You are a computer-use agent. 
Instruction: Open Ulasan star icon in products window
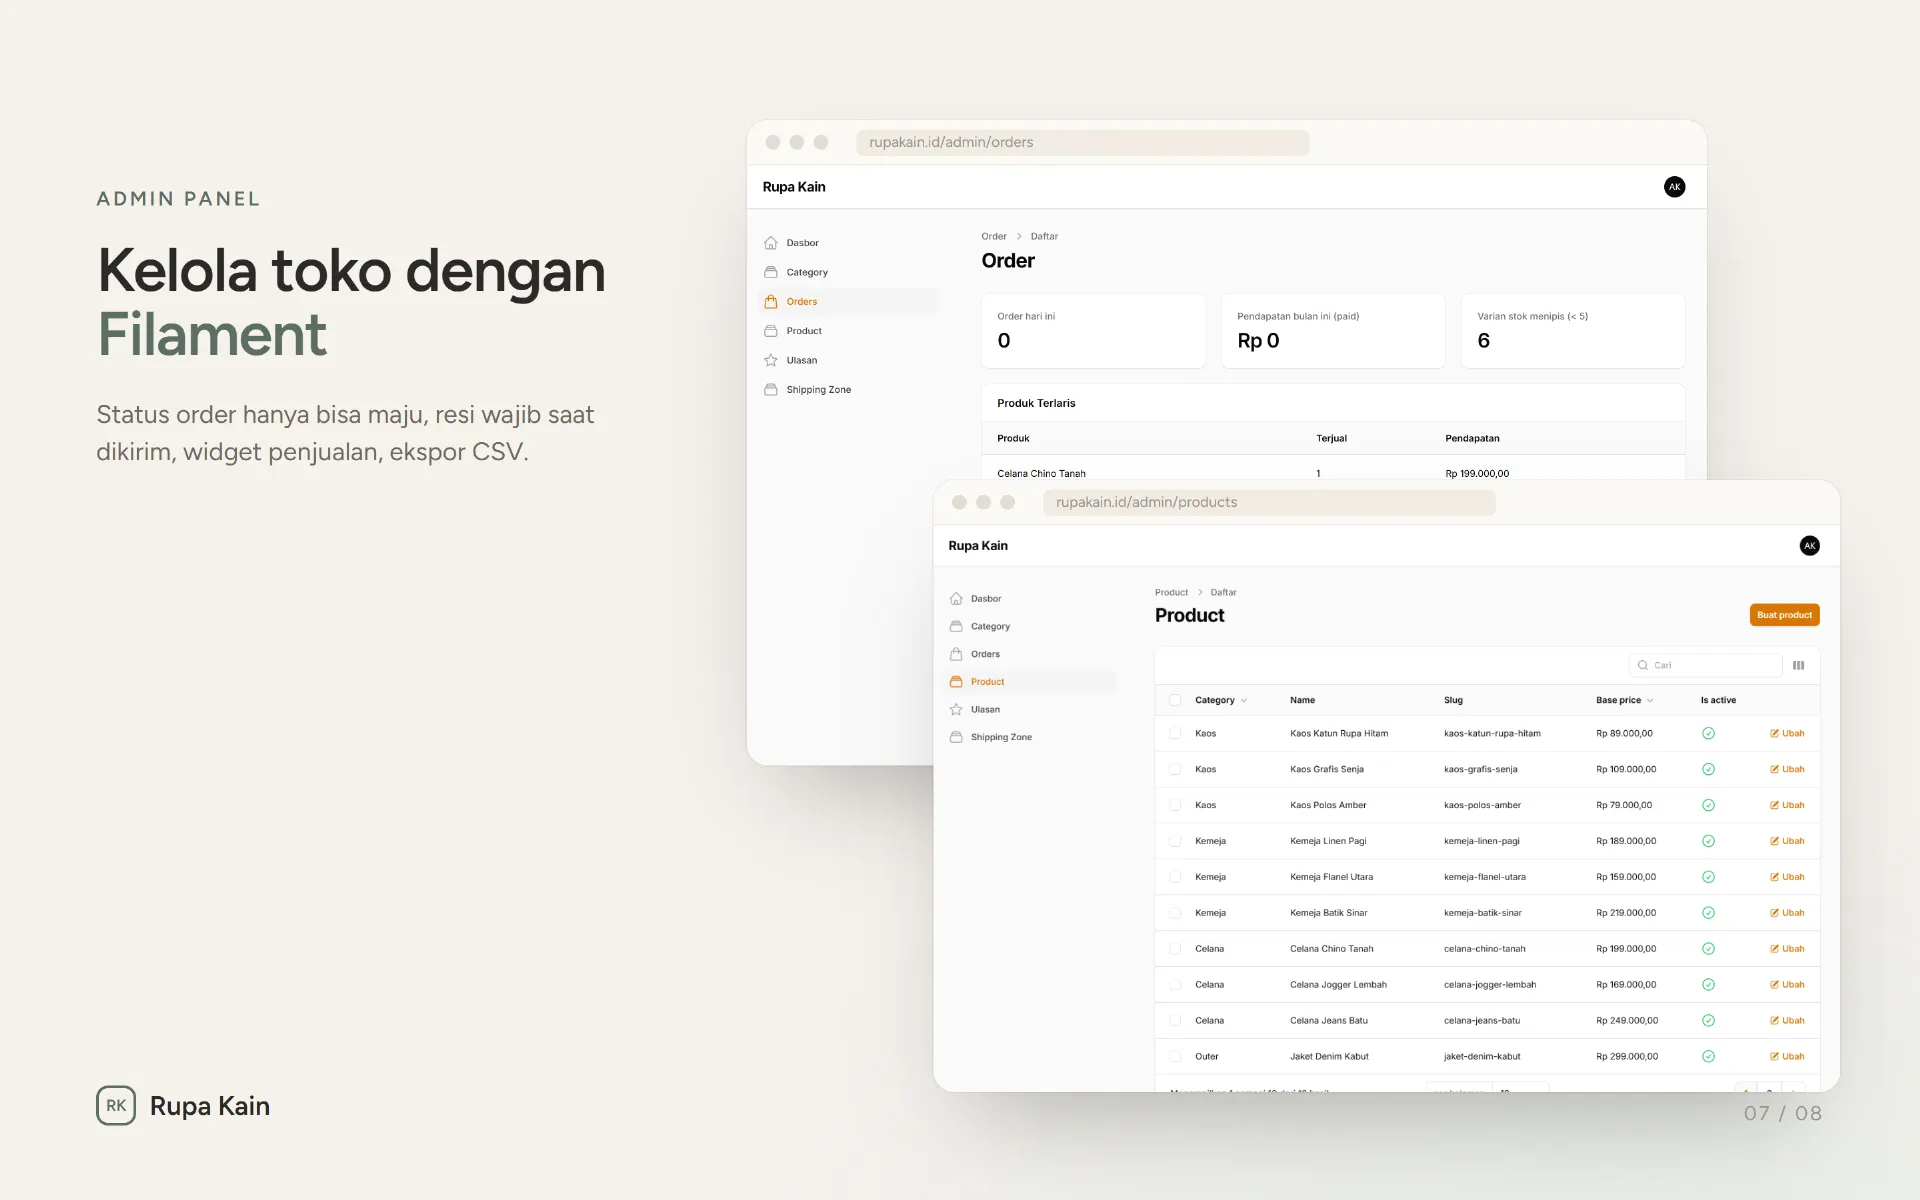tap(956, 710)
